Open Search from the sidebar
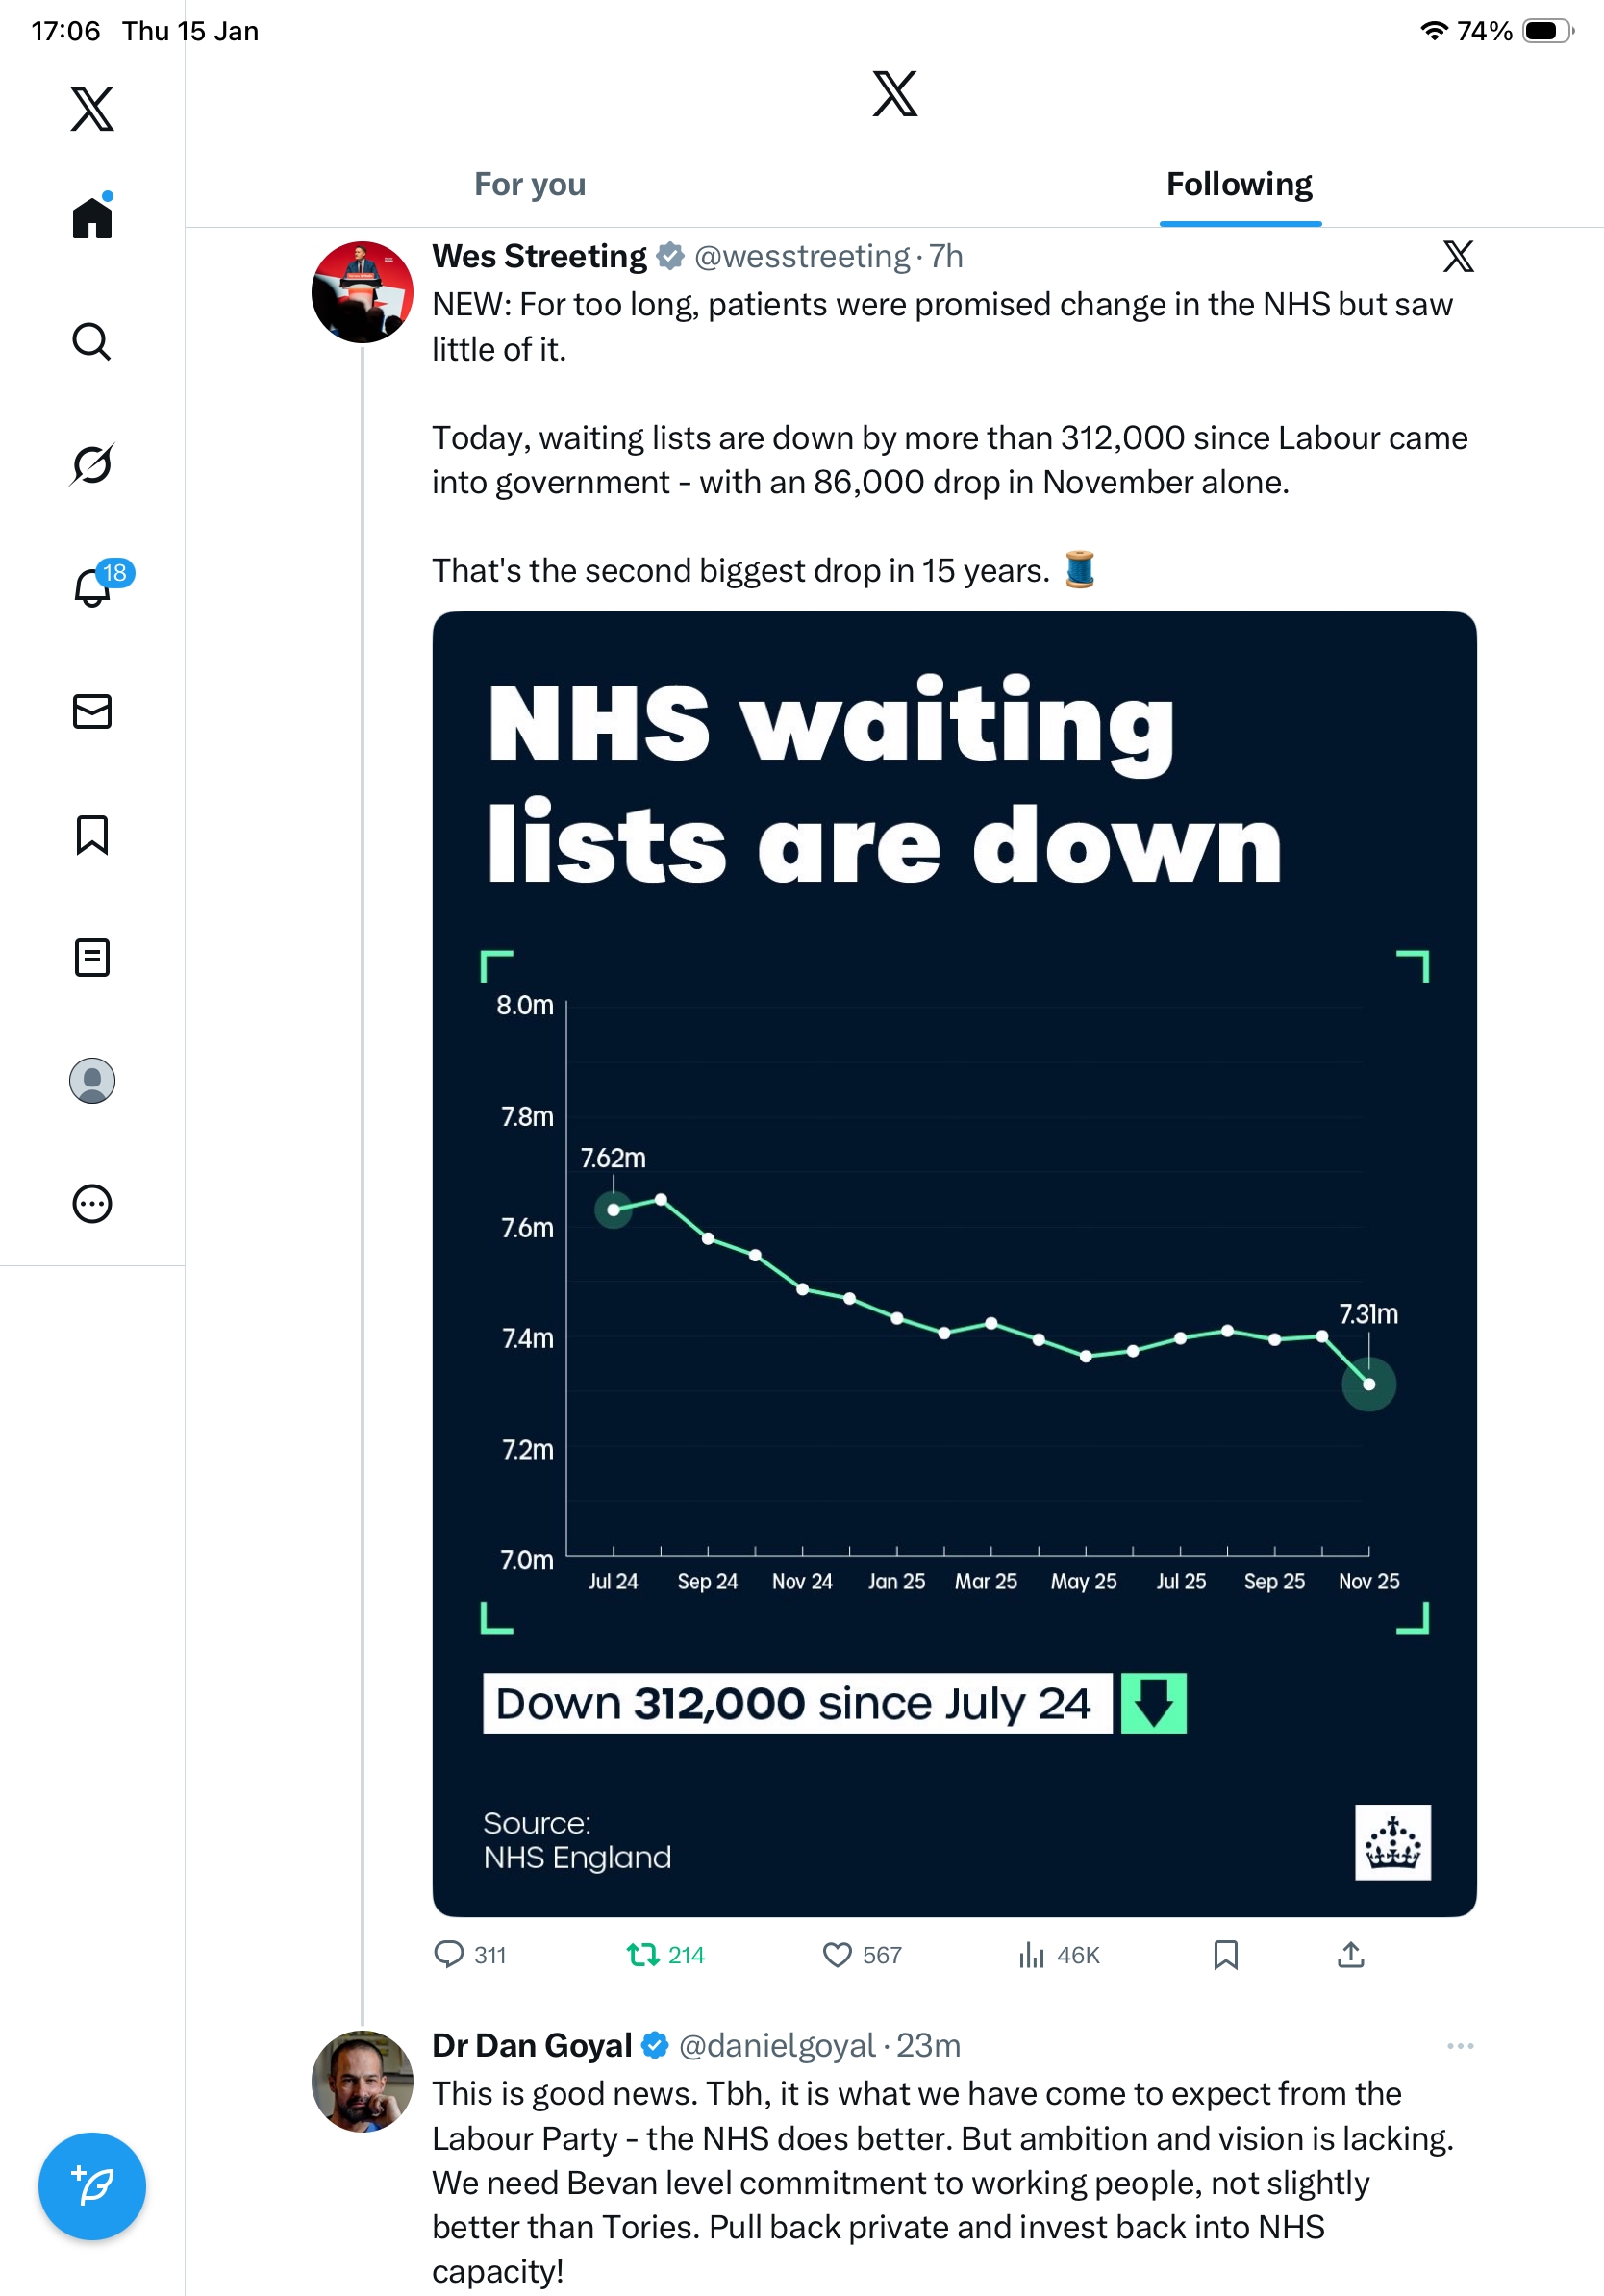Image resolution: width=1604 pixels, height=2296 pixels. 92,341
